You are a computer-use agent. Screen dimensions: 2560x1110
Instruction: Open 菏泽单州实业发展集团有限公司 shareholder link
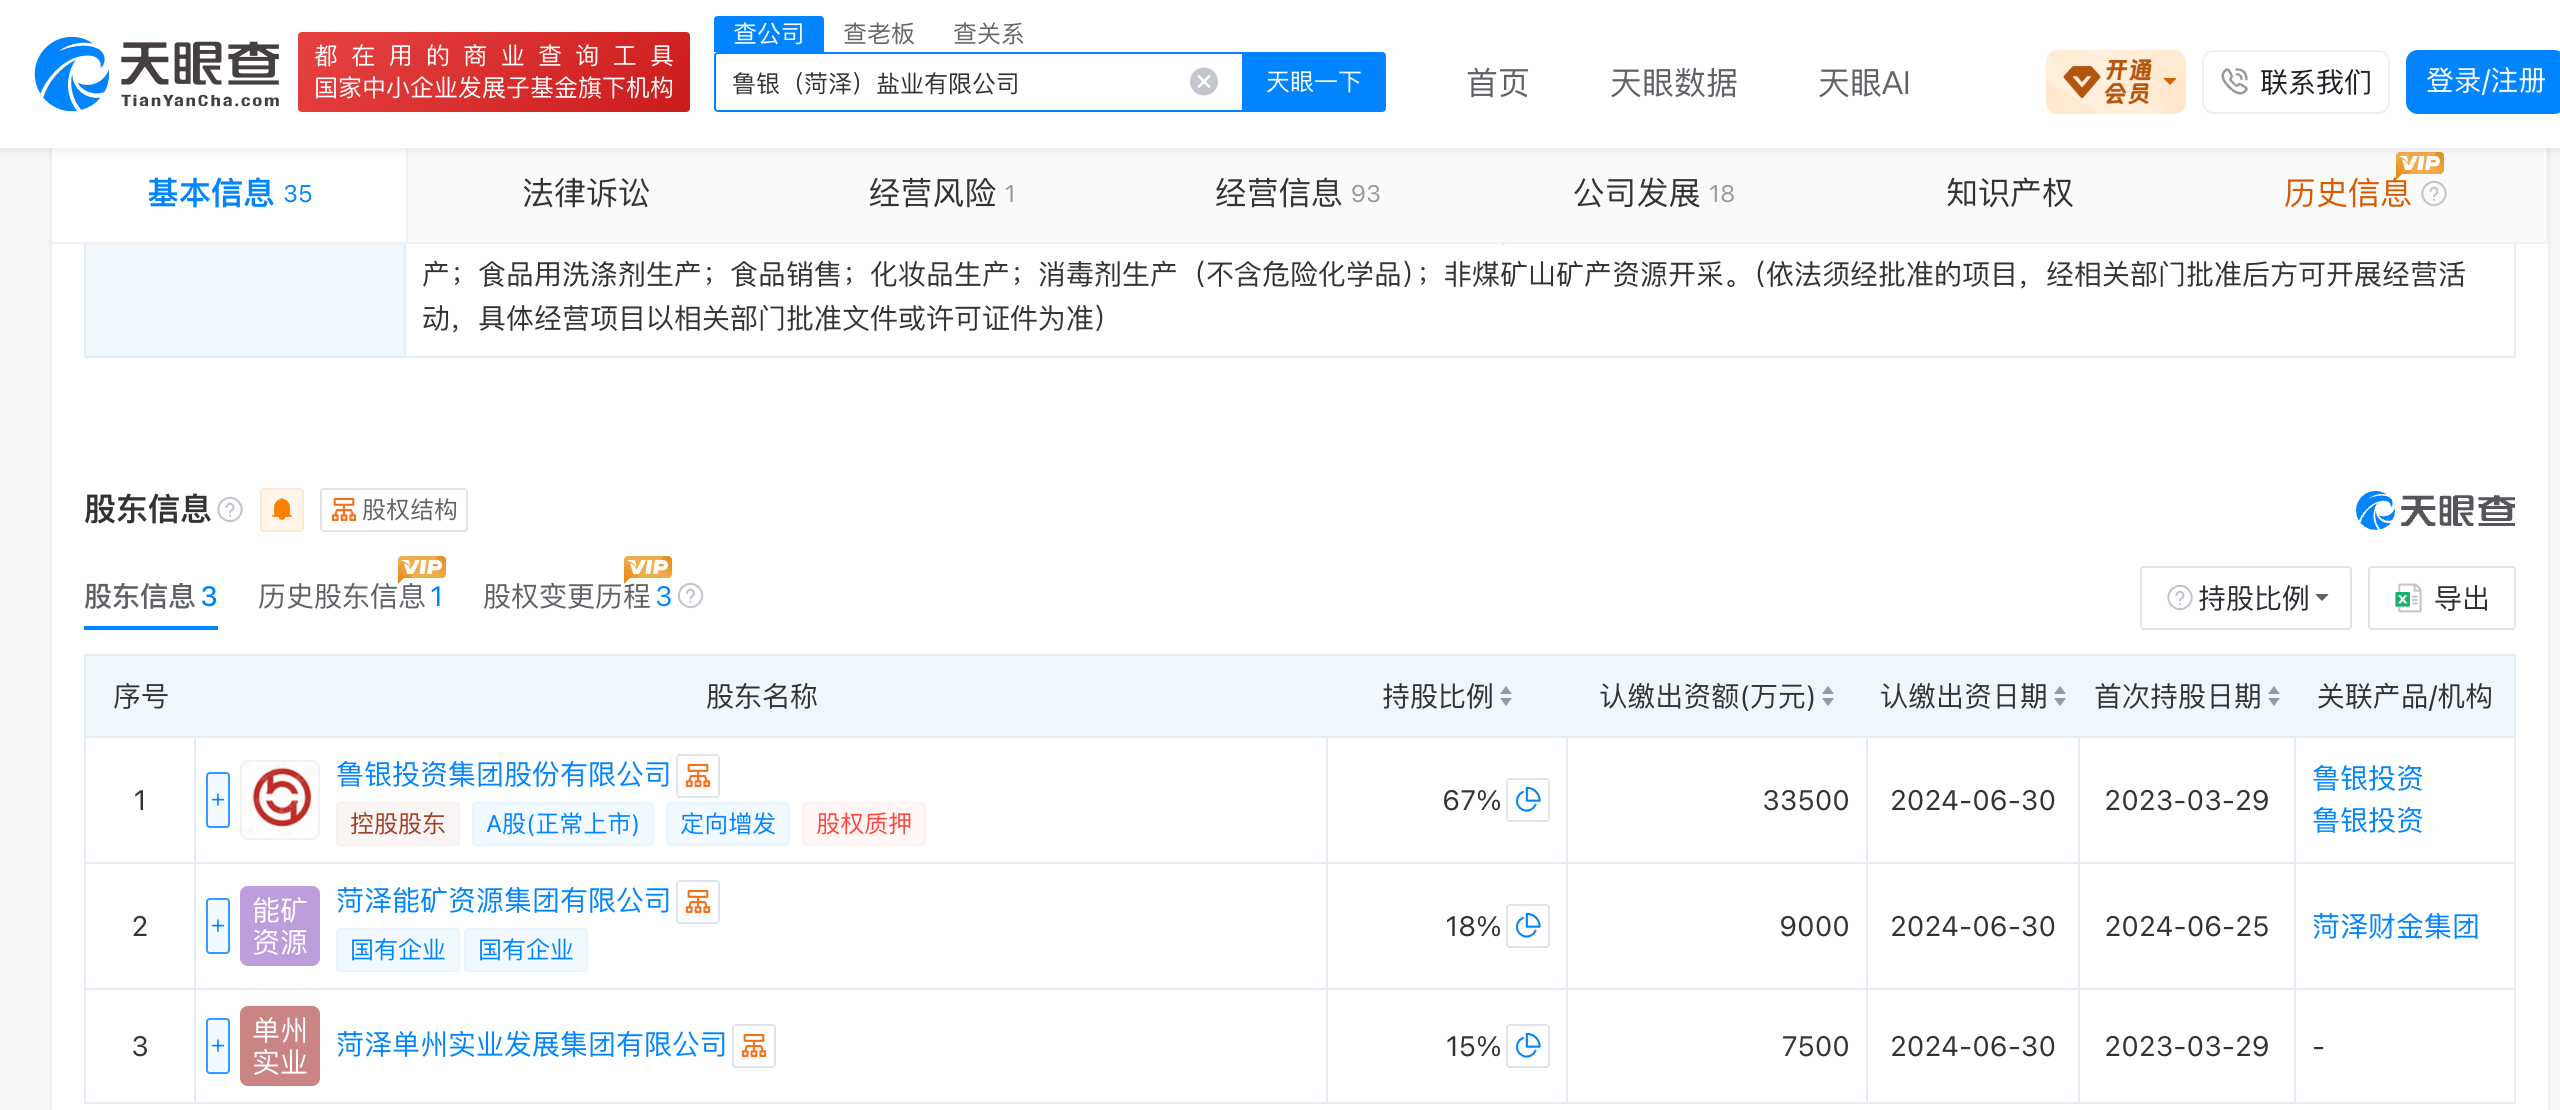[531, 1045]
